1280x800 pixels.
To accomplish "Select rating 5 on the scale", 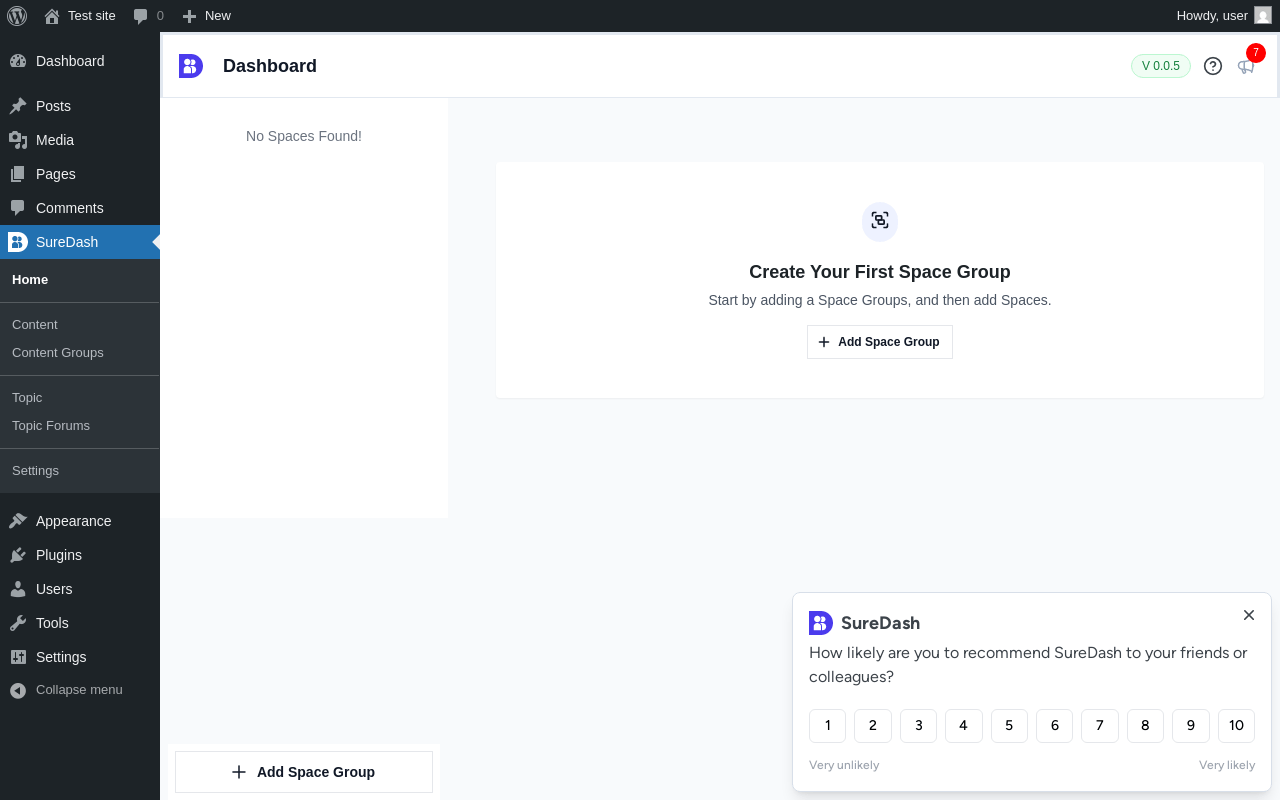I will (1009, 726).
